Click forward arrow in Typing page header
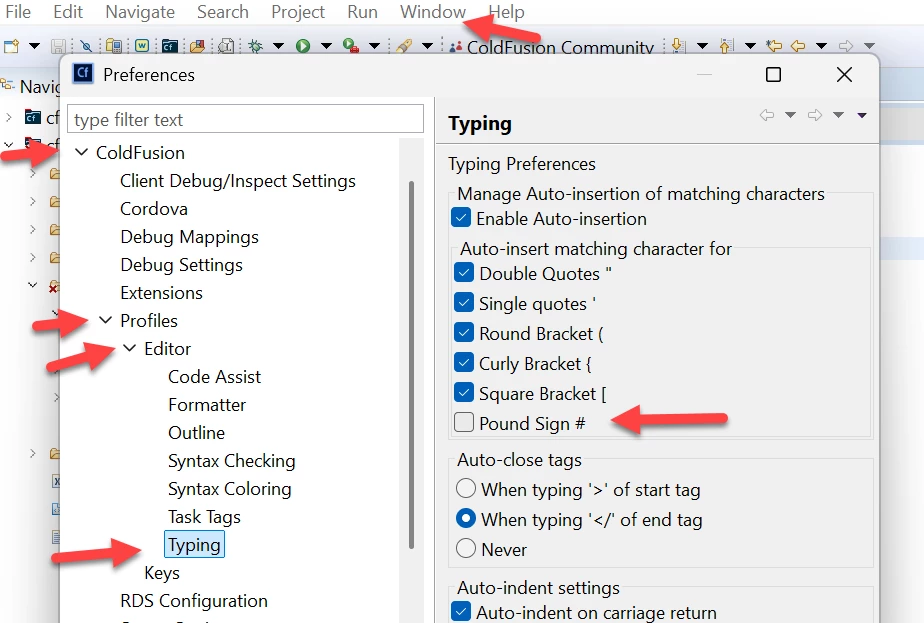This screenshot has width=924, height=623. (815, 115)
